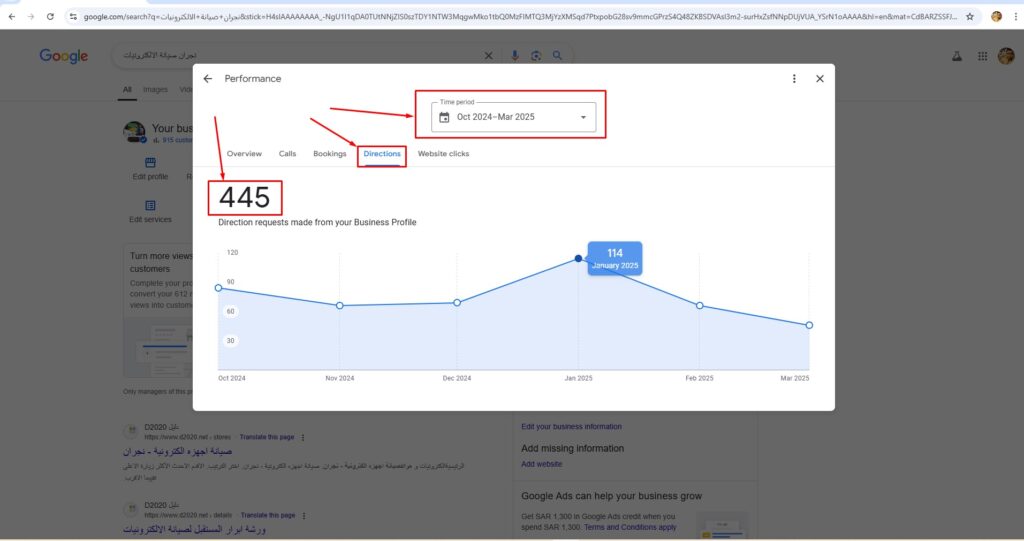Click Translate this page for d2020 details result
Viewport: 1024px width, 541px height.
tap(268, 516)
